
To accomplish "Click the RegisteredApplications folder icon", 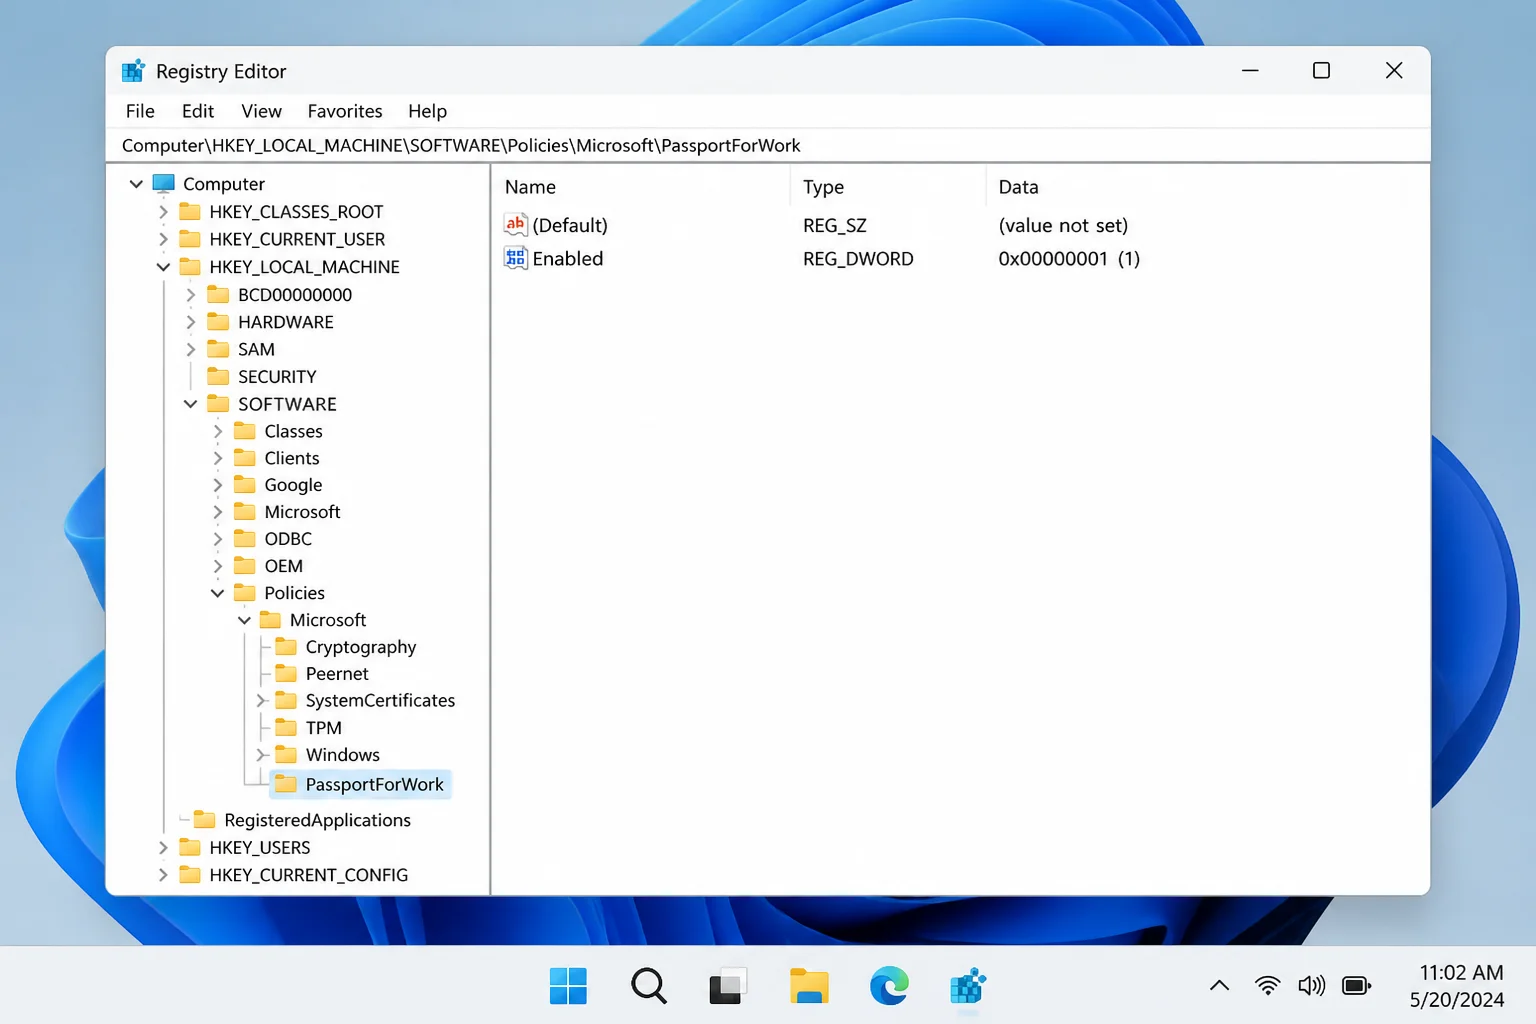I will click(x=205, y=820).
